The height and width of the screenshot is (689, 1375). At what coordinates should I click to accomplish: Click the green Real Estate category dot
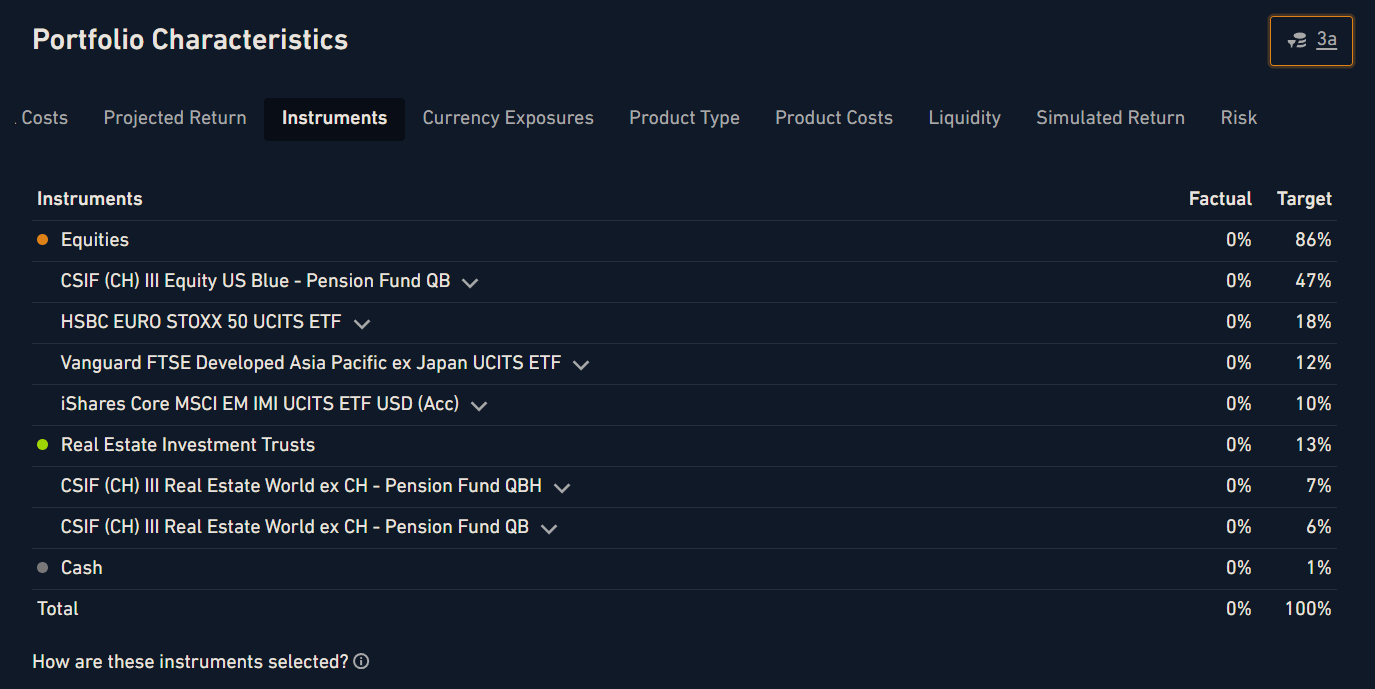[x=42, y=445]
